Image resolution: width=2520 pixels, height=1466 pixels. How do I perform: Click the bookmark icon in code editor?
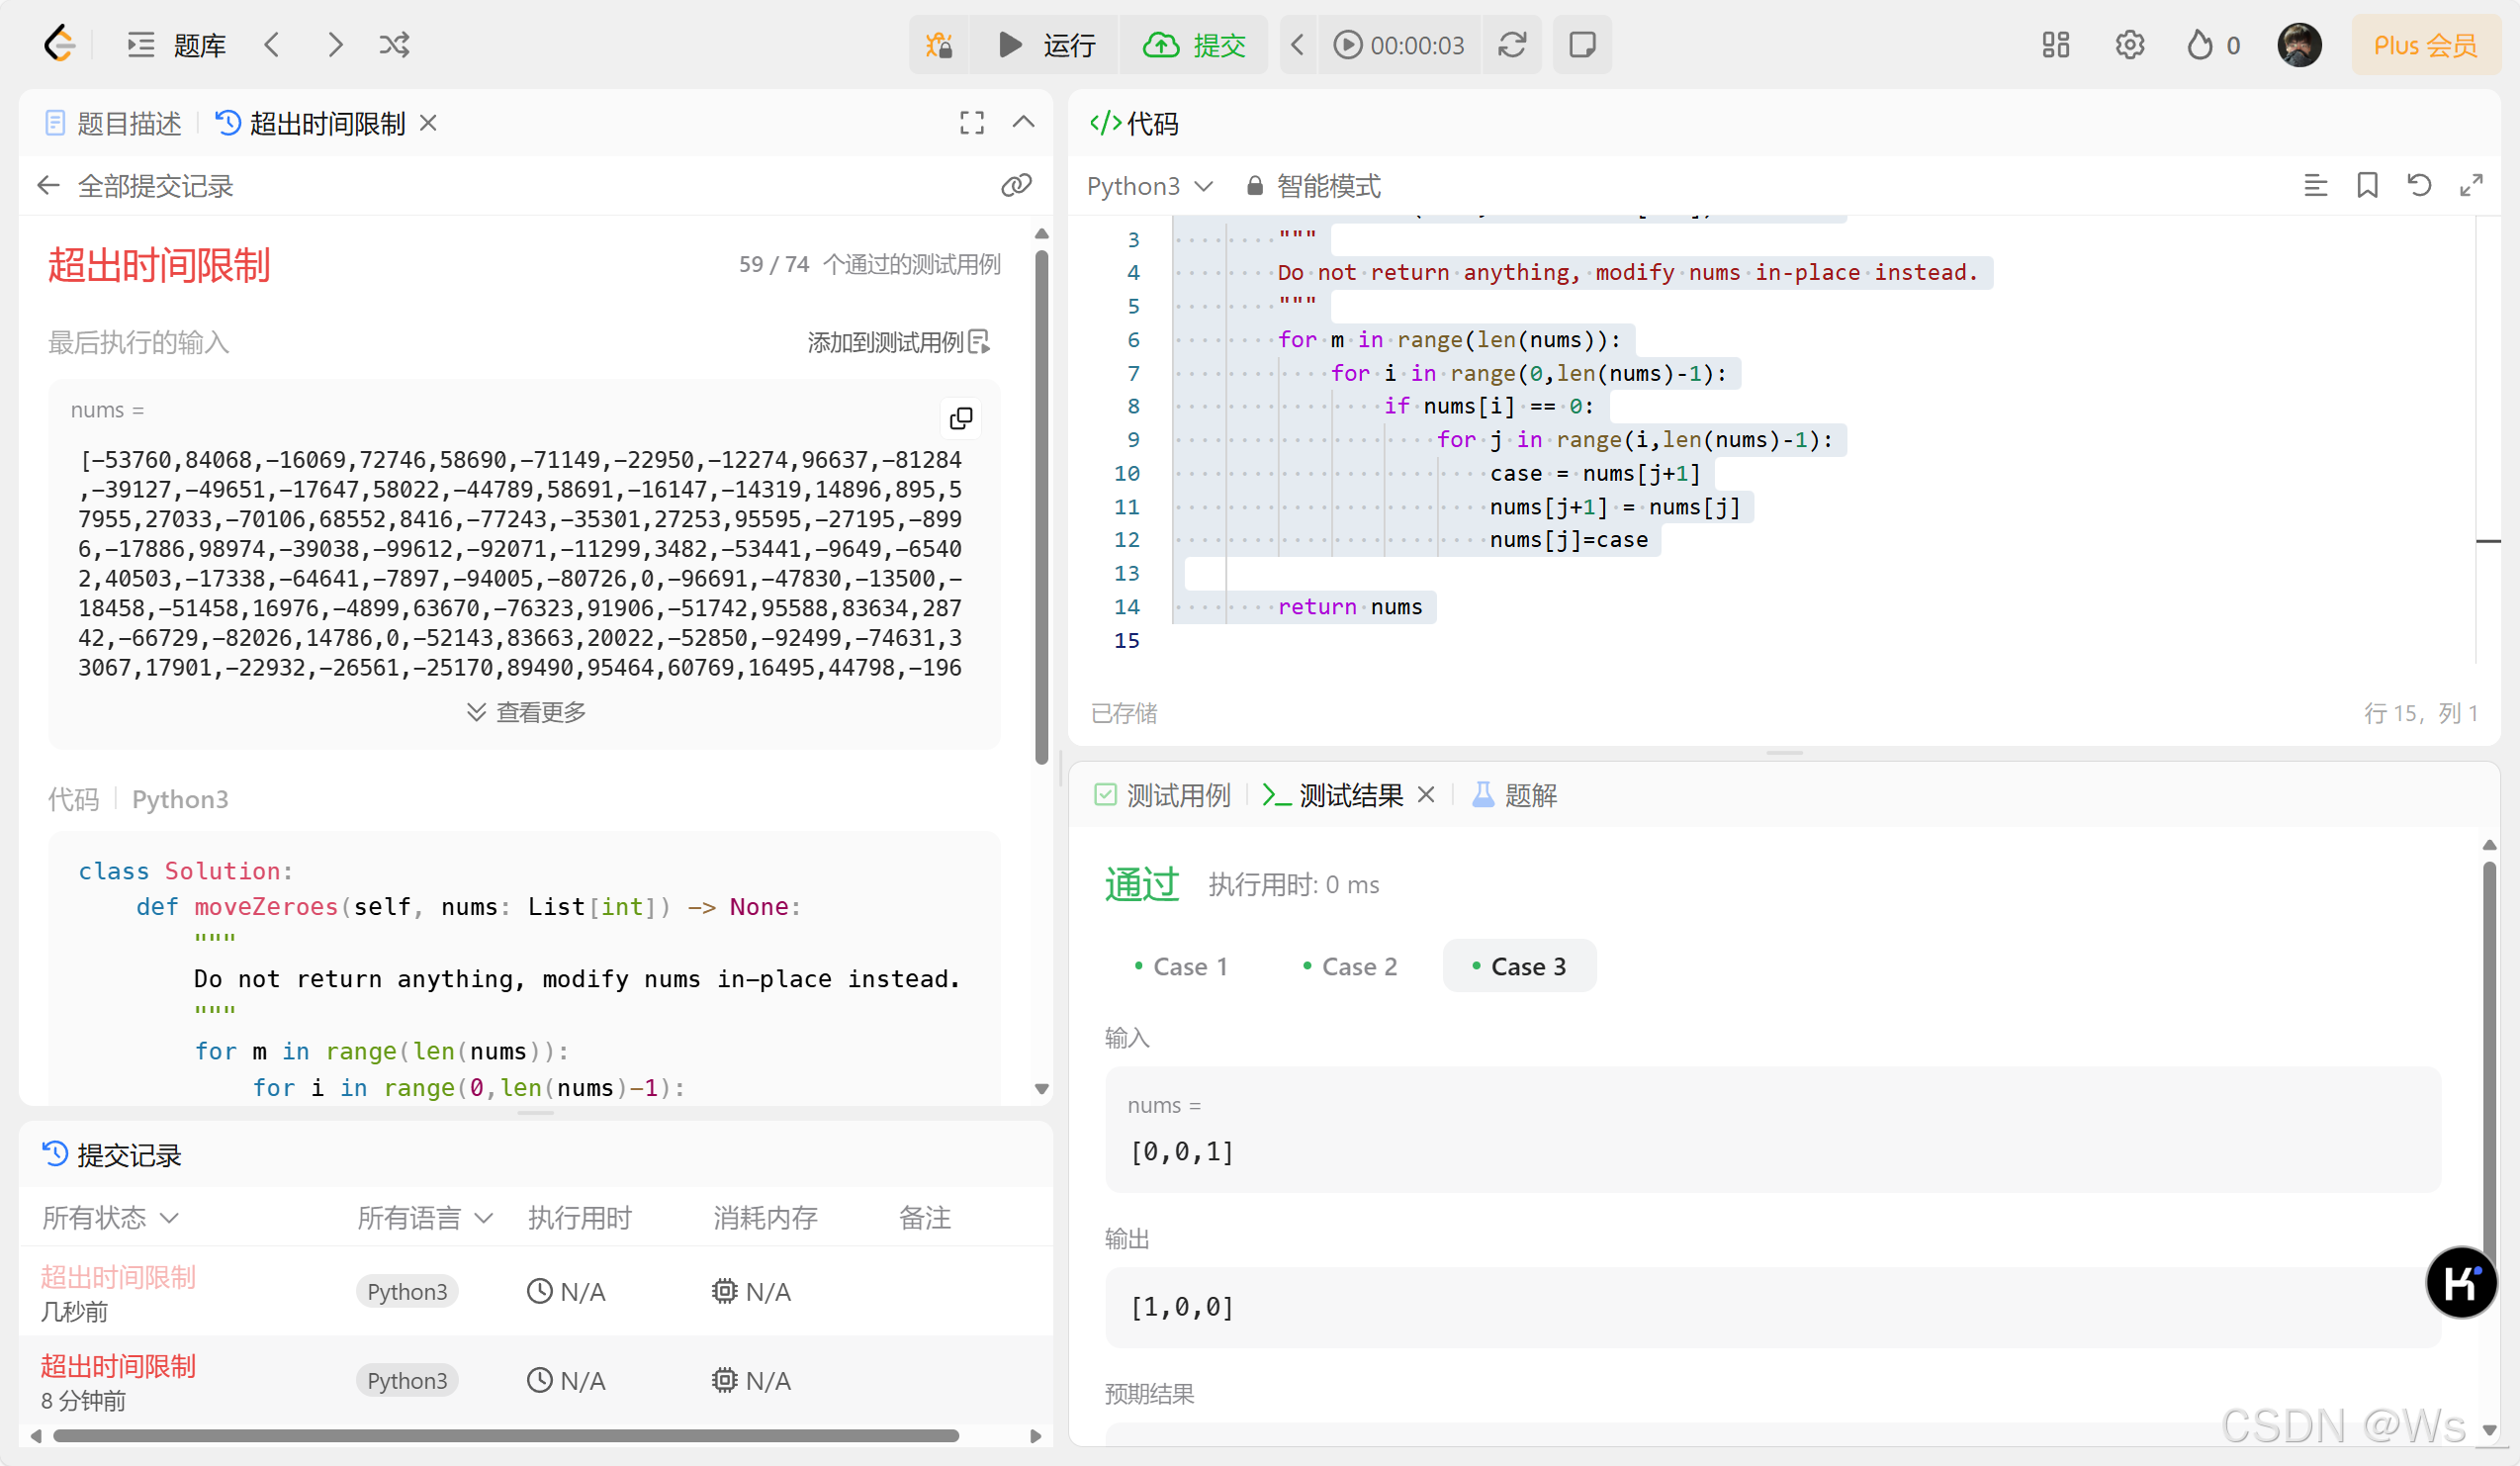(2367, 185)
